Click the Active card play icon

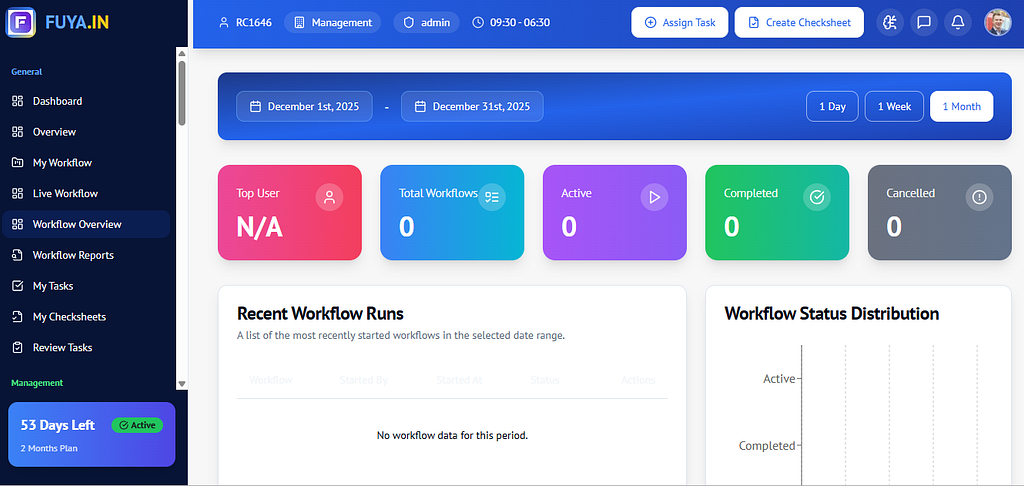[654, 197]
